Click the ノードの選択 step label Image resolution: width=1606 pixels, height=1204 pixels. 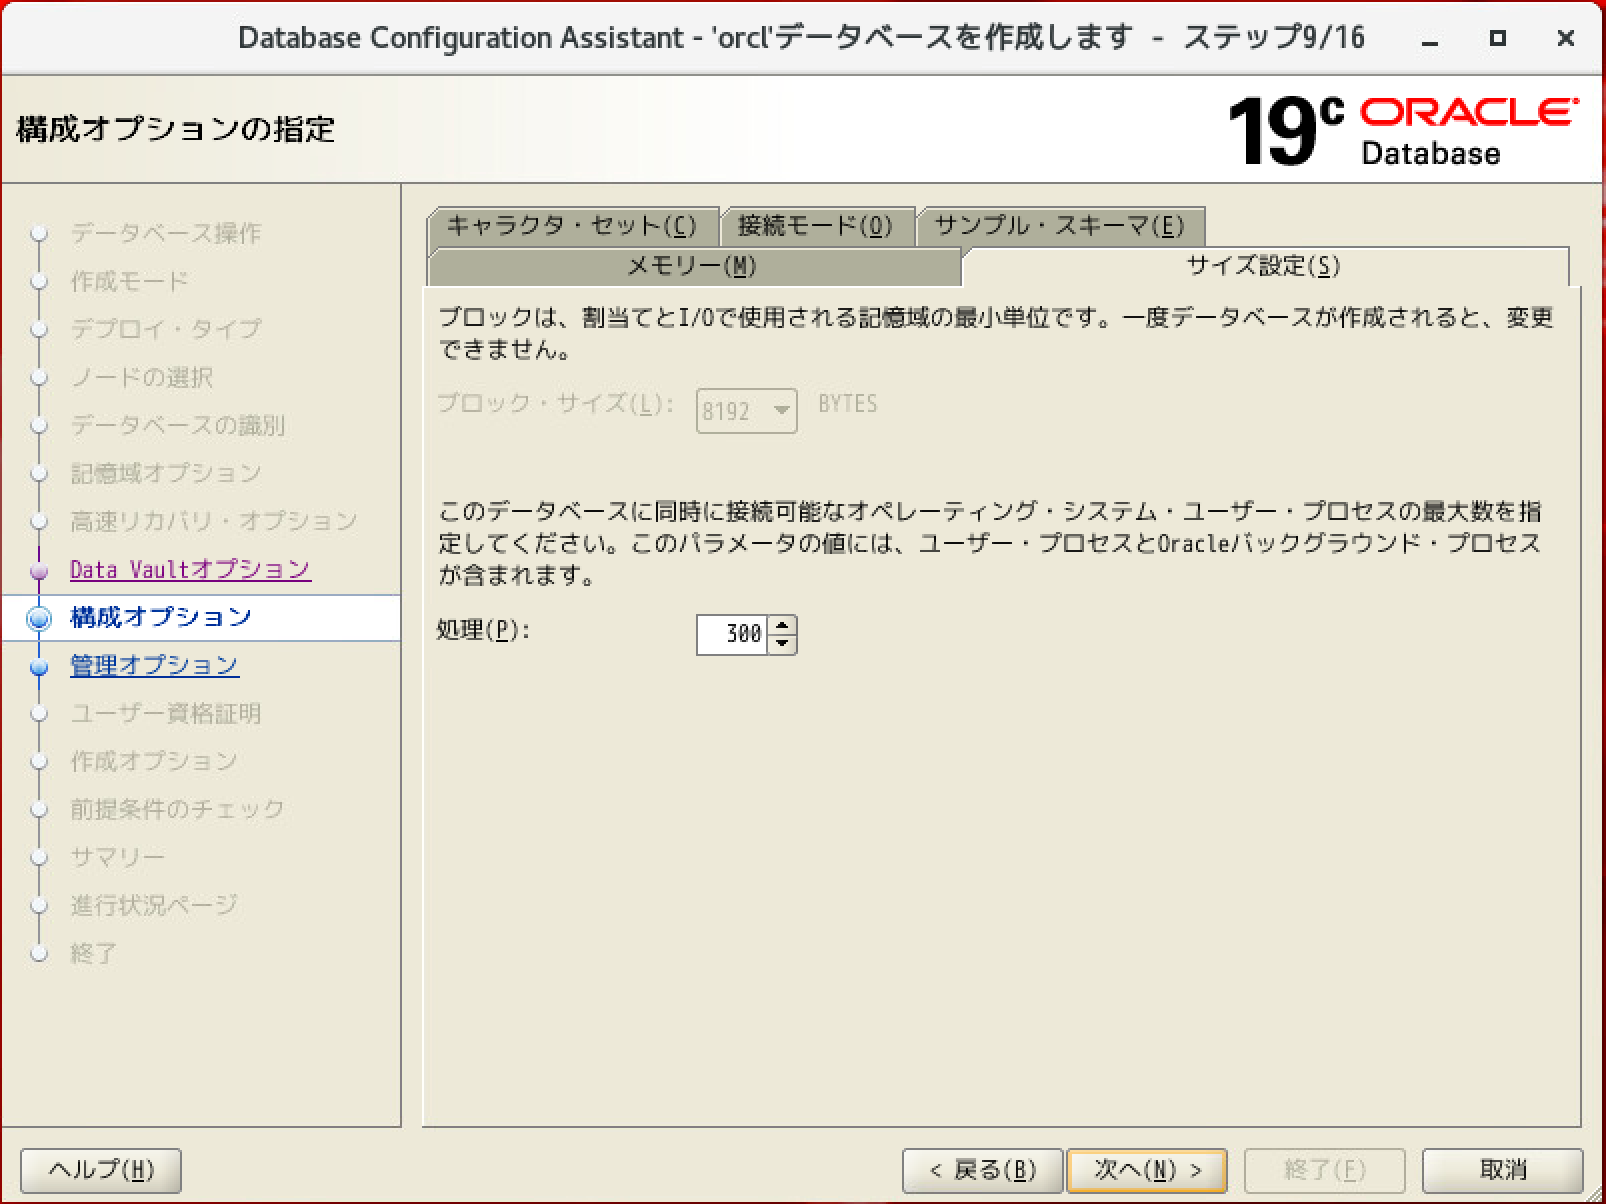coord(142,377)
